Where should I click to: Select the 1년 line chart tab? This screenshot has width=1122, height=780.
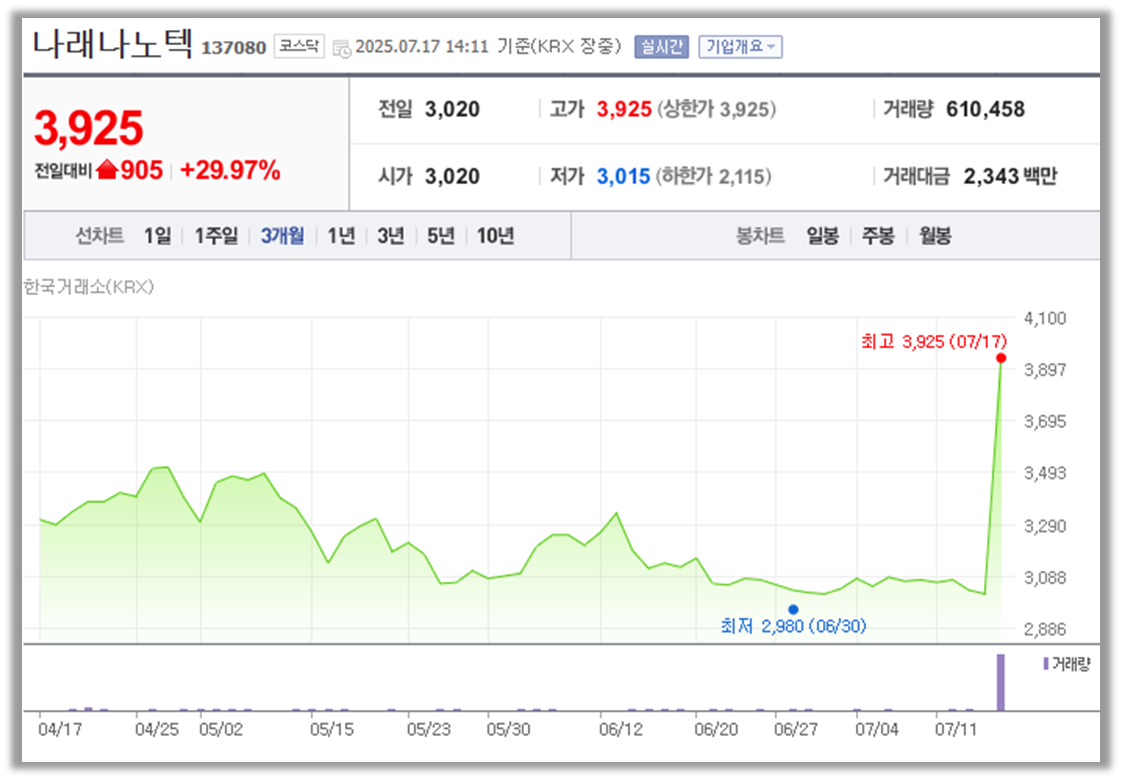tap(341, 235)
